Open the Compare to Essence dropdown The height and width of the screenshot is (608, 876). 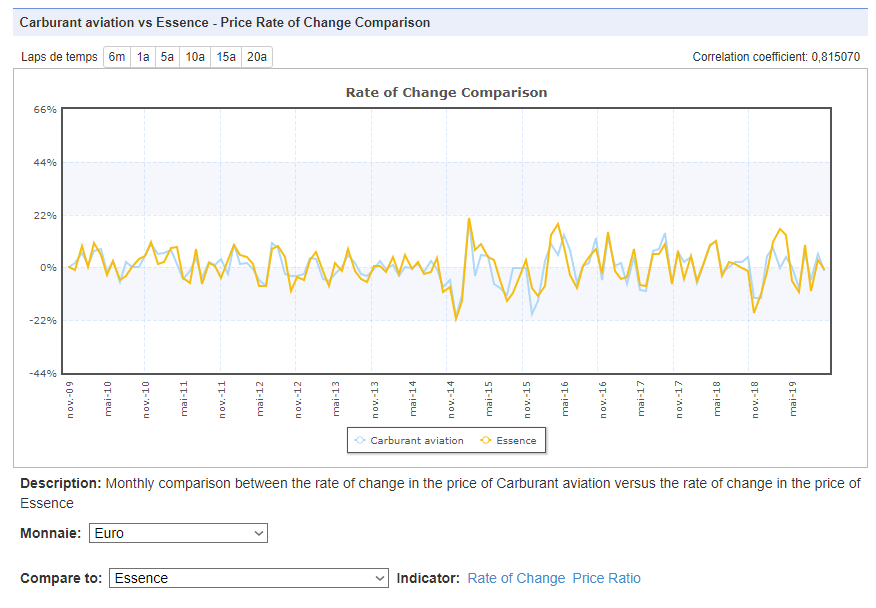click(x=249, y=578)
